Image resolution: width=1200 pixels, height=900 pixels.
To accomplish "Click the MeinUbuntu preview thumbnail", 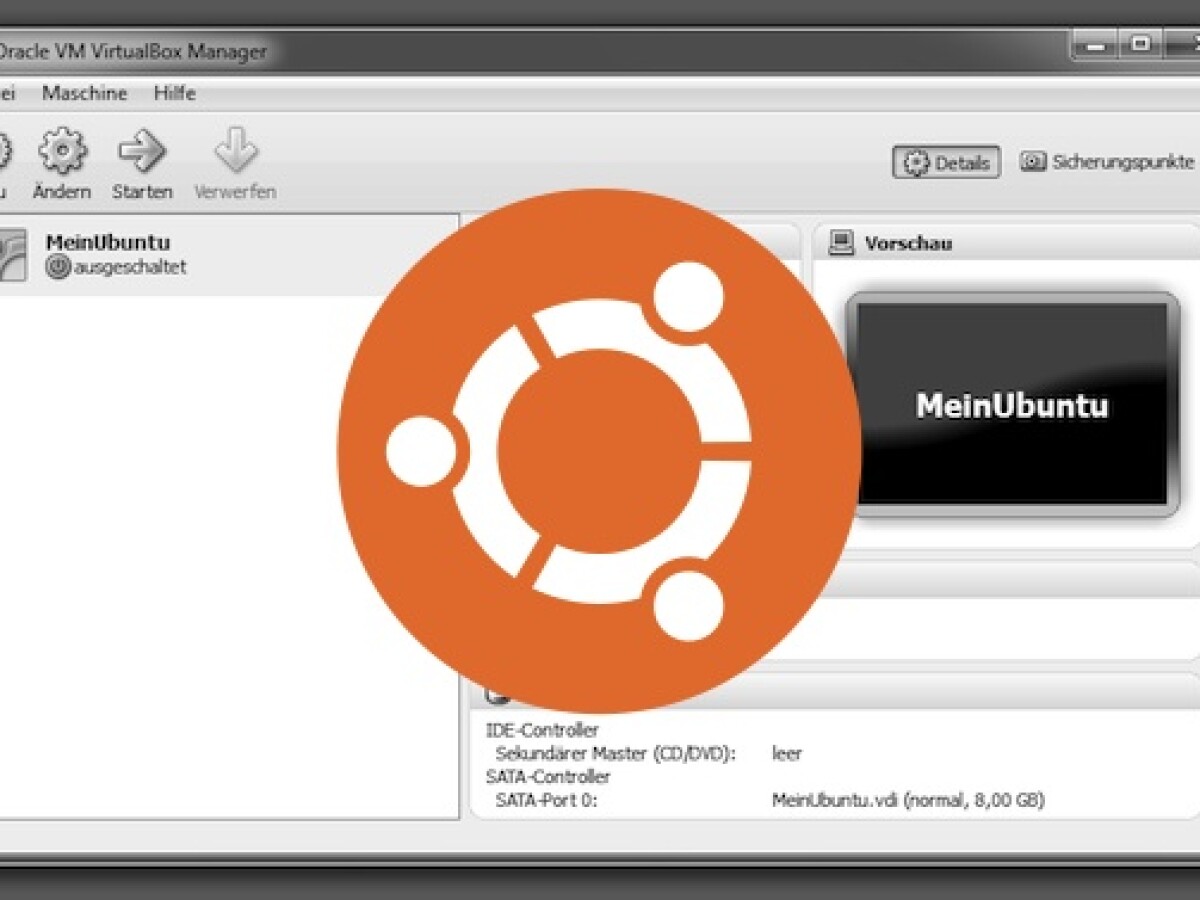I will (1011, 404).
